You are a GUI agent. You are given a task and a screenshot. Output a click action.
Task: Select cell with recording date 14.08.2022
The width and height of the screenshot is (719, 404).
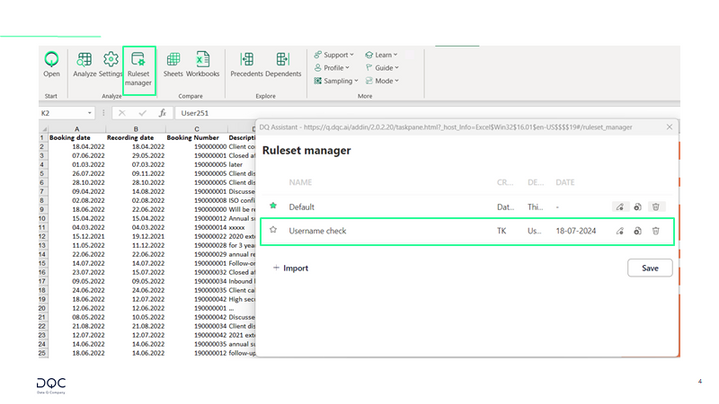(136, 191)
